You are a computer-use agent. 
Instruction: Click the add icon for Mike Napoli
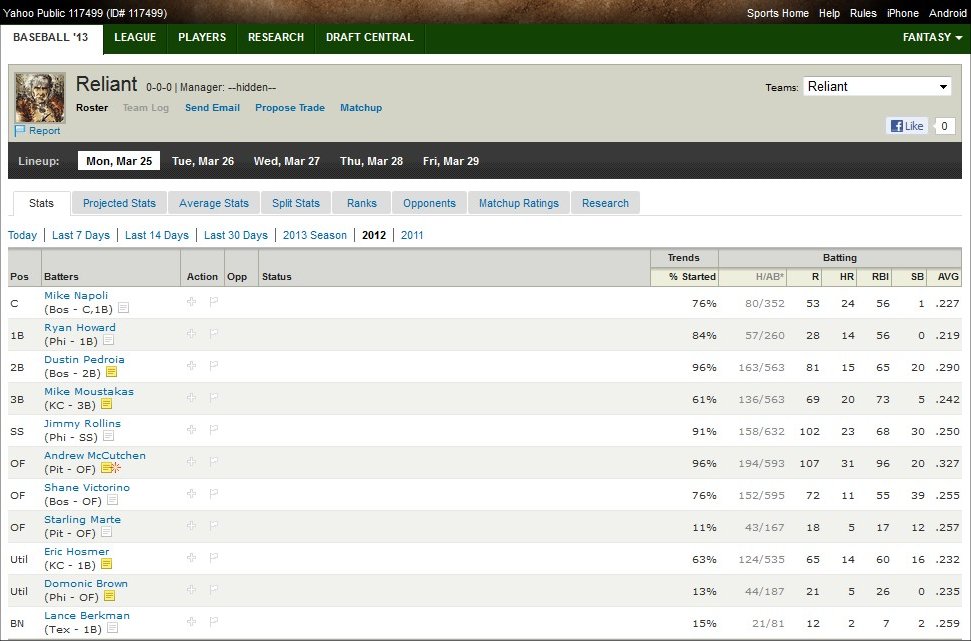click(191, 302)
